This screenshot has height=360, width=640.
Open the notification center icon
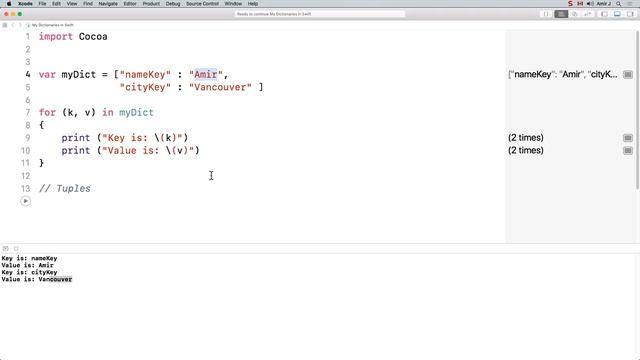(x=631, y=4)
